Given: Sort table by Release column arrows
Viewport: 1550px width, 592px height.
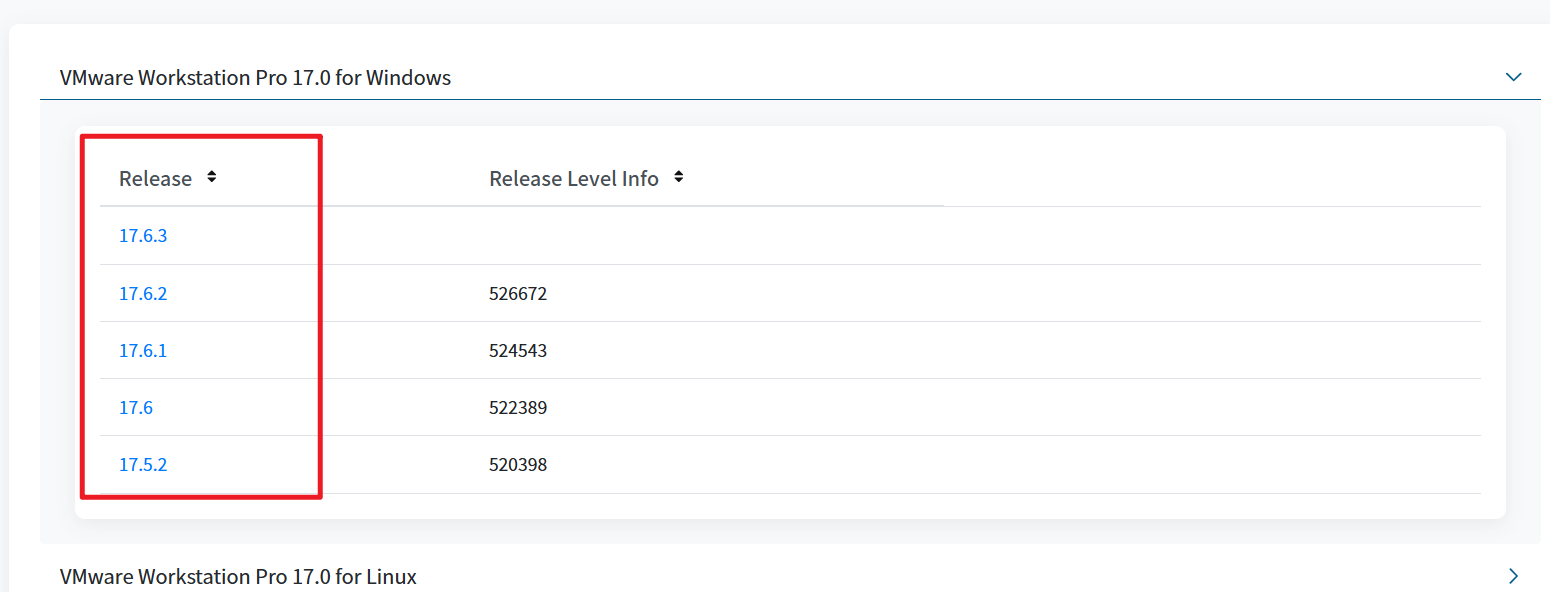Looking at the screenshot, I should click(x=211, y=177).
